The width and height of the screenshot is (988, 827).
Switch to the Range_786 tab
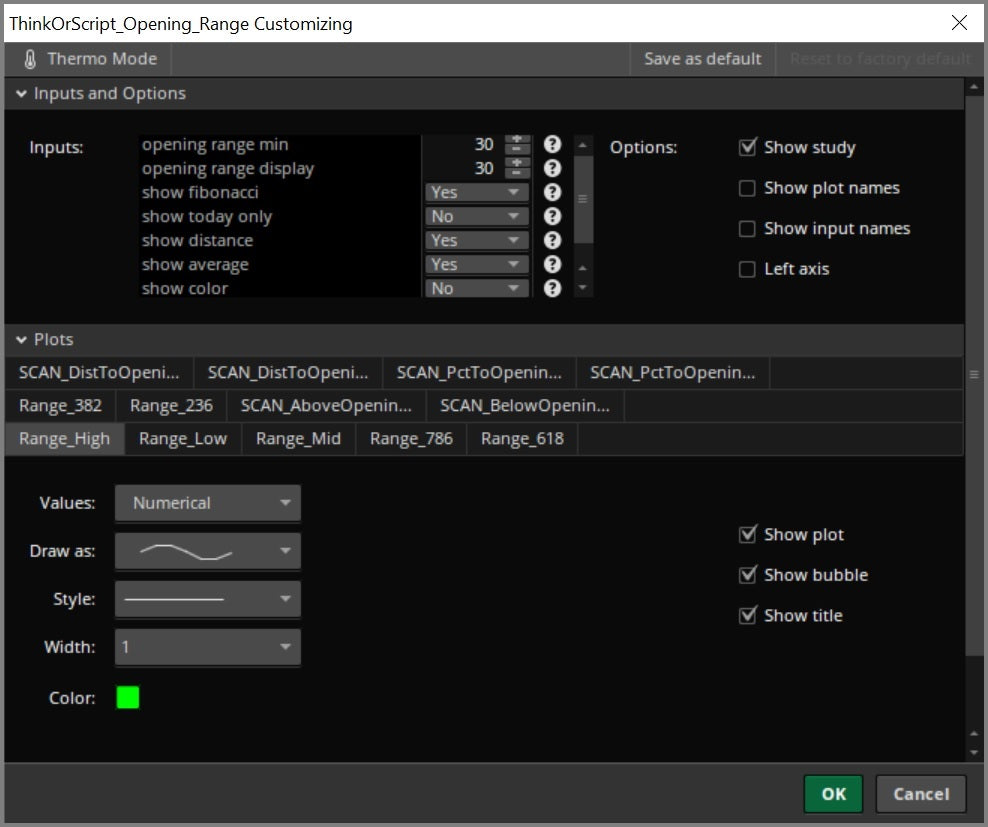(411, 439)
